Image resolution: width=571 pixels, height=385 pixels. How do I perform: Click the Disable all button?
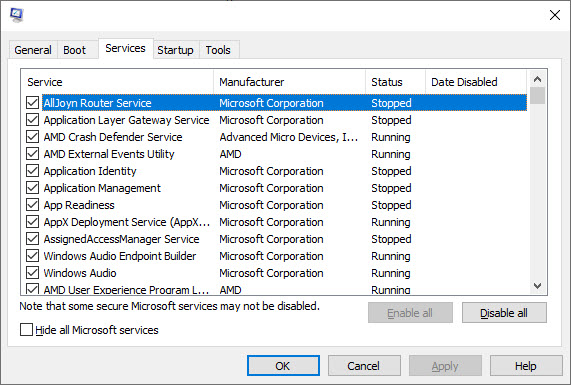504,313
